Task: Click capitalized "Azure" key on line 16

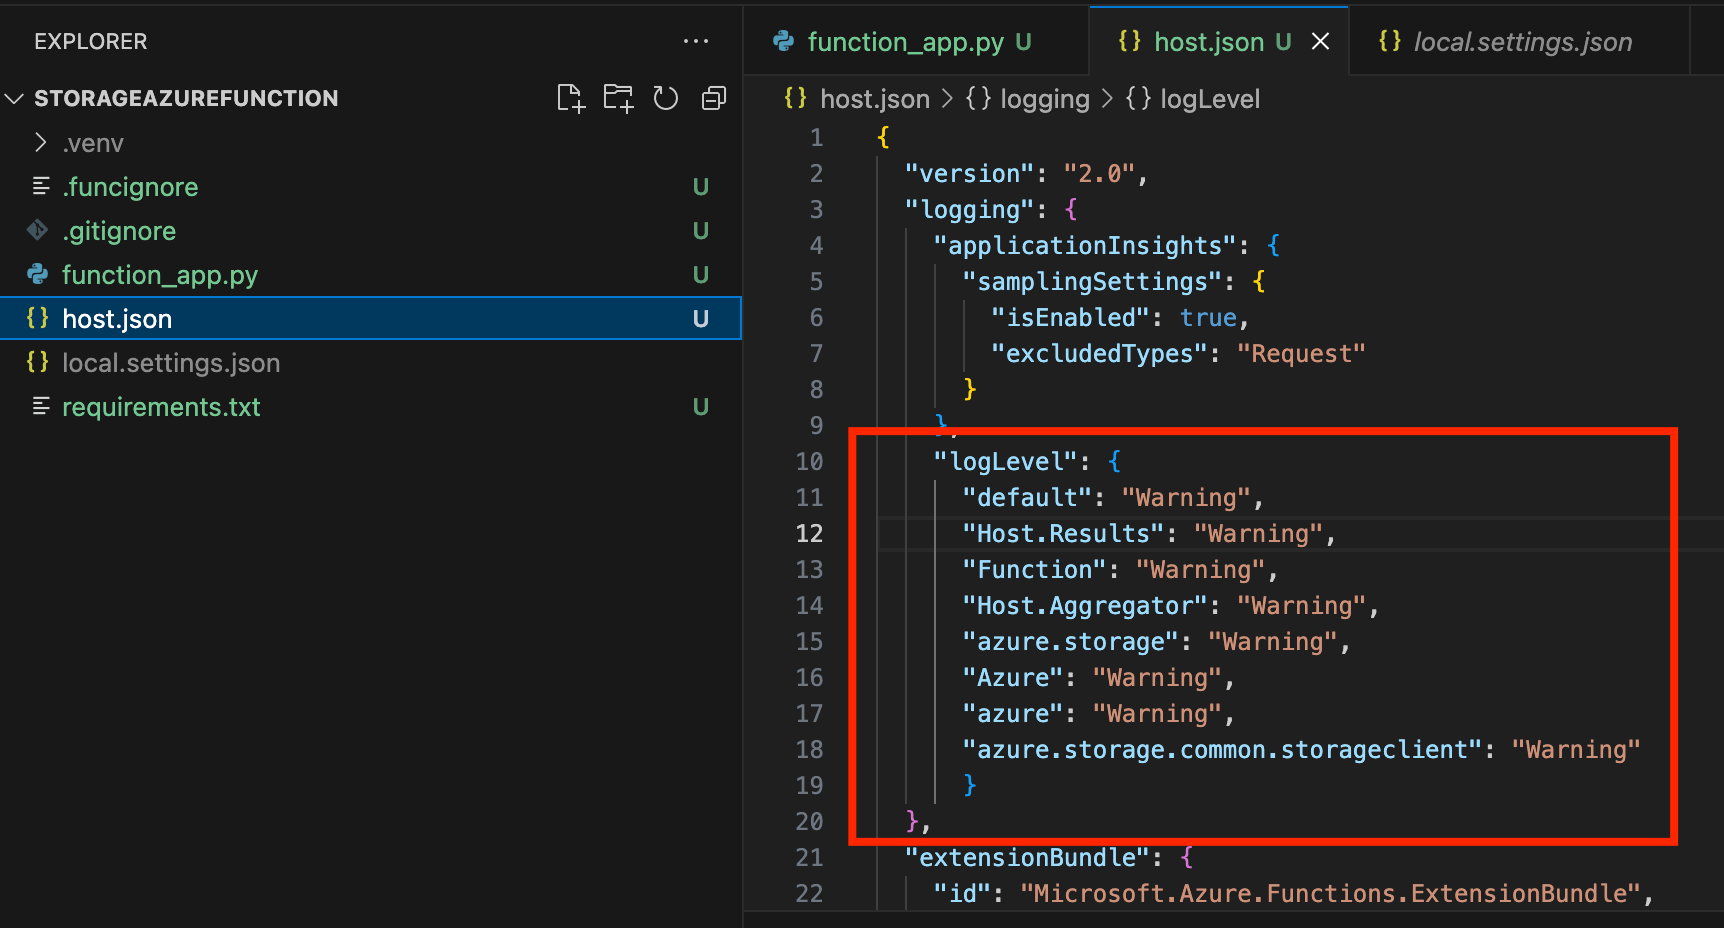Action: [x=1013, y=677]
